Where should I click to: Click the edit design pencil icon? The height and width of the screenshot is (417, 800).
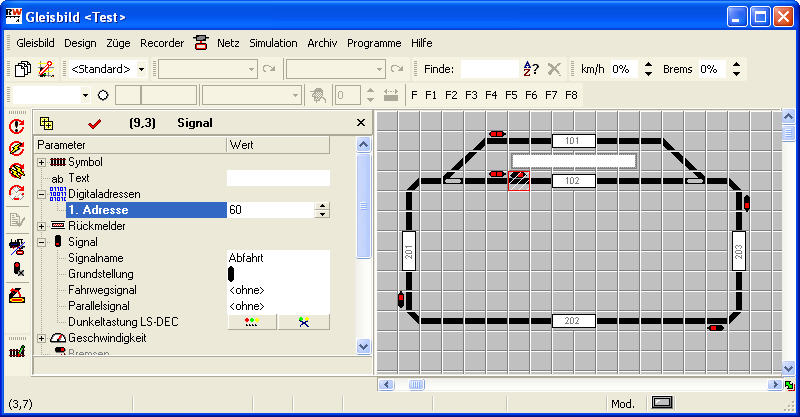pyautogui.click(x=46, y=69)
